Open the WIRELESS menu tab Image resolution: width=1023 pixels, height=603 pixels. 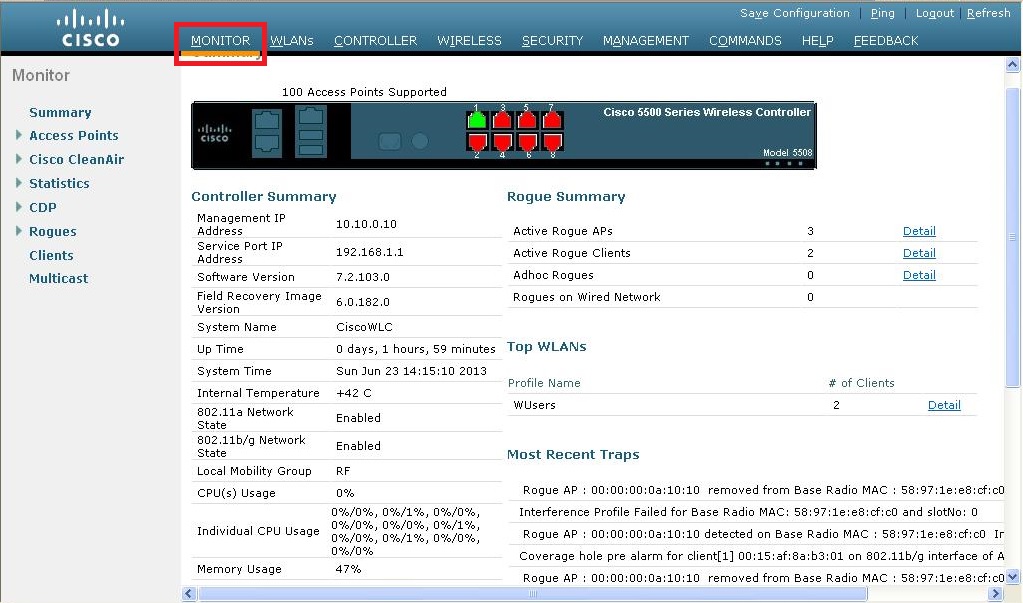[469, 40]
